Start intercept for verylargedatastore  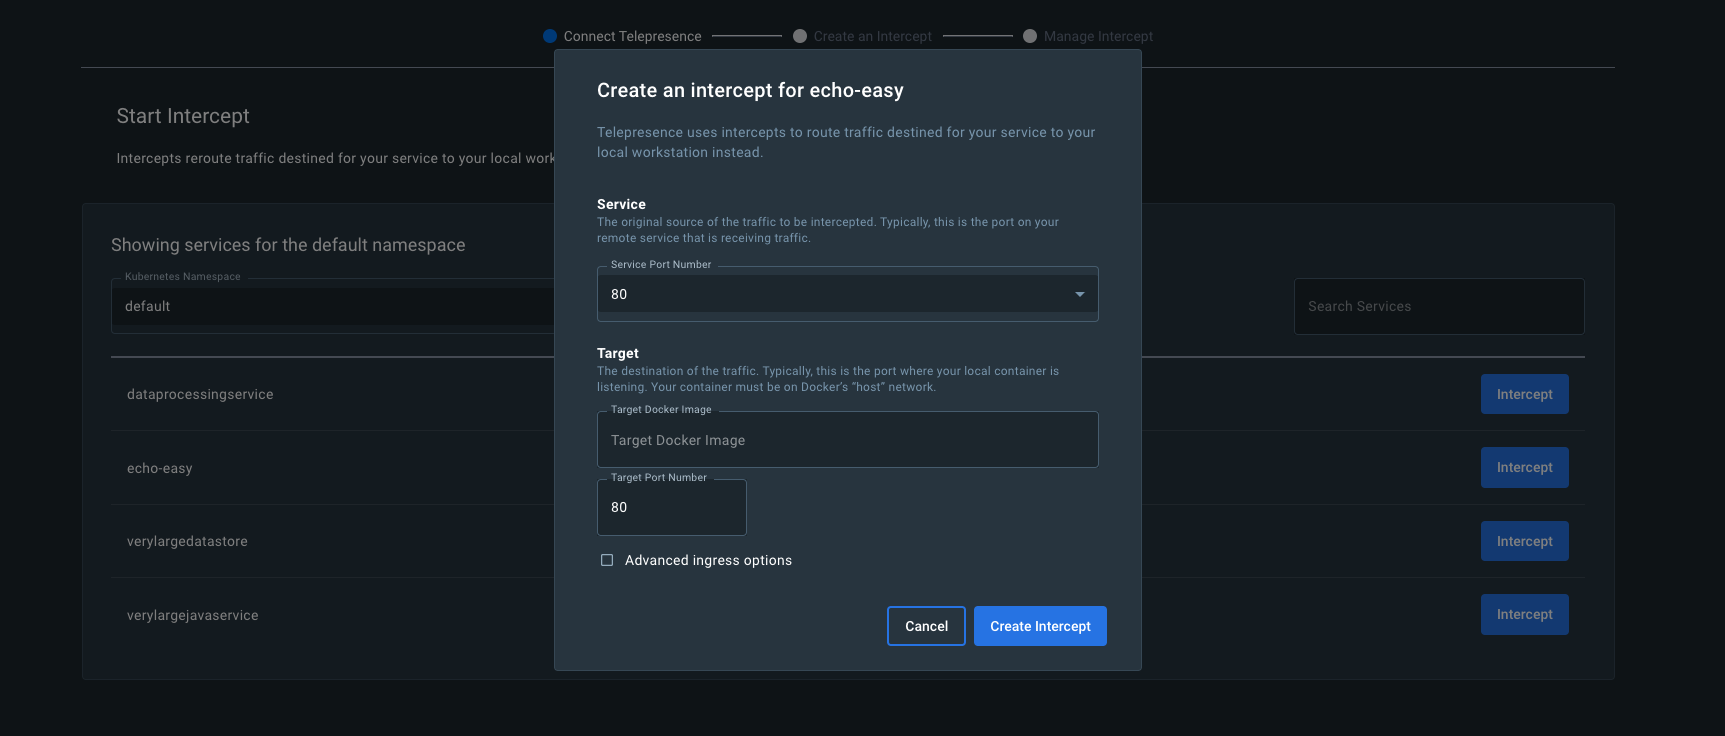(1524, 541)
